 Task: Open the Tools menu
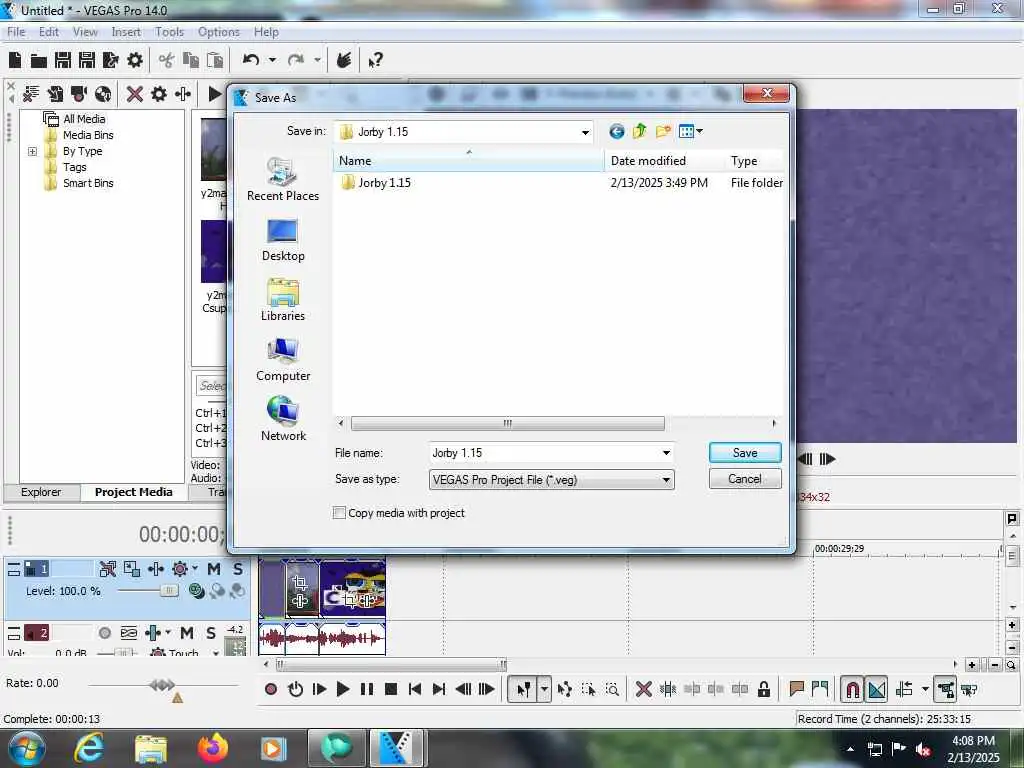[169, 31]
